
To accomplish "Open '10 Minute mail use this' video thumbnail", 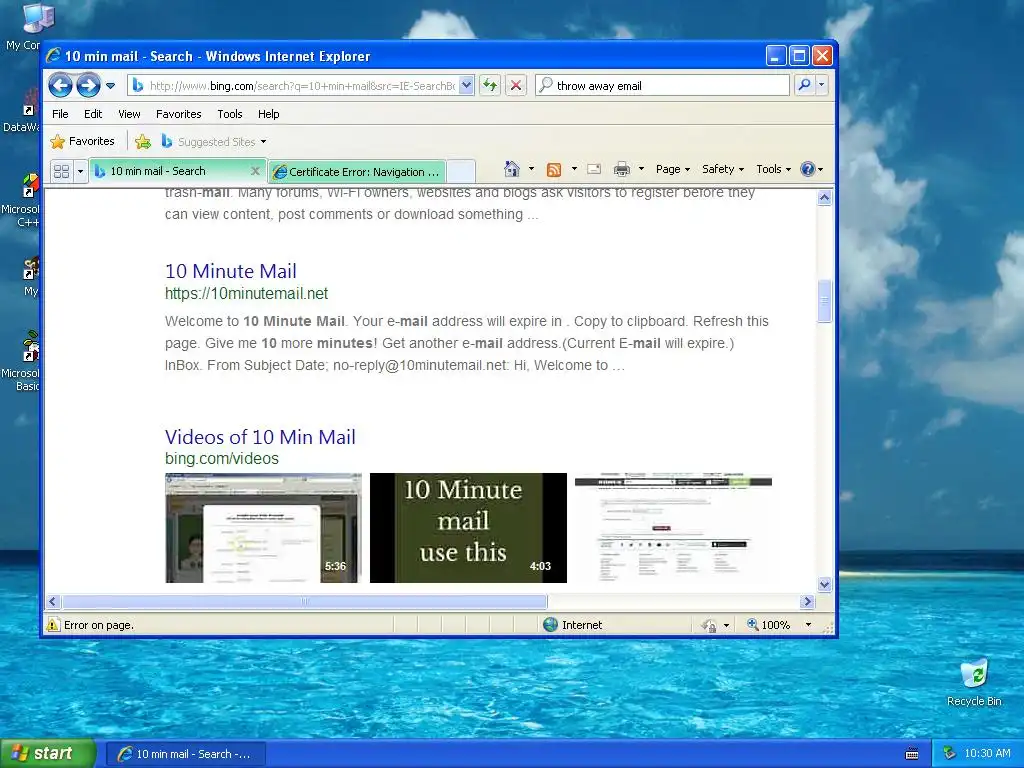I will tap(468, 528).
